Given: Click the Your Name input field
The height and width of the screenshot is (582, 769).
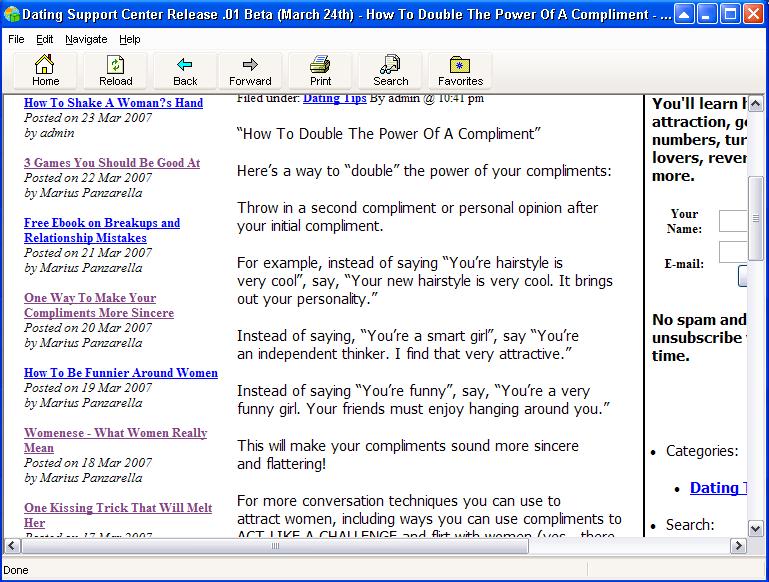Looking at the screenshot, I should coord(733,221).
